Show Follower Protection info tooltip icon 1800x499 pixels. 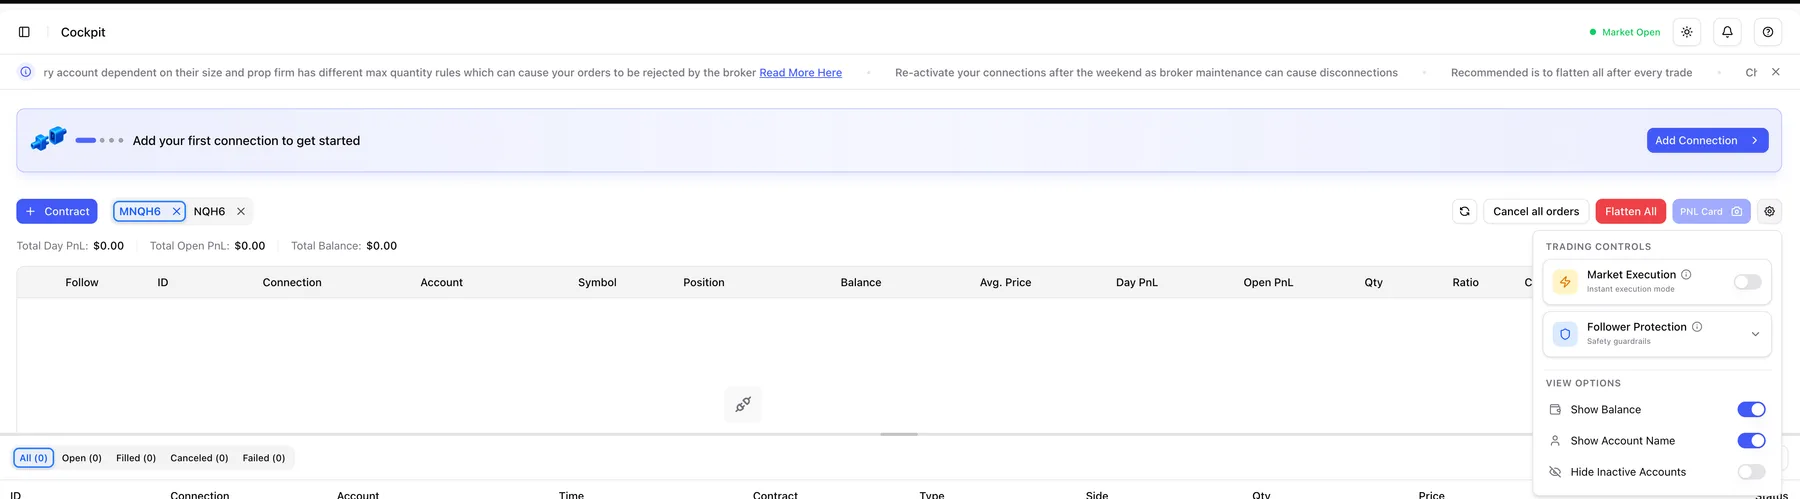coord(1697,327)
